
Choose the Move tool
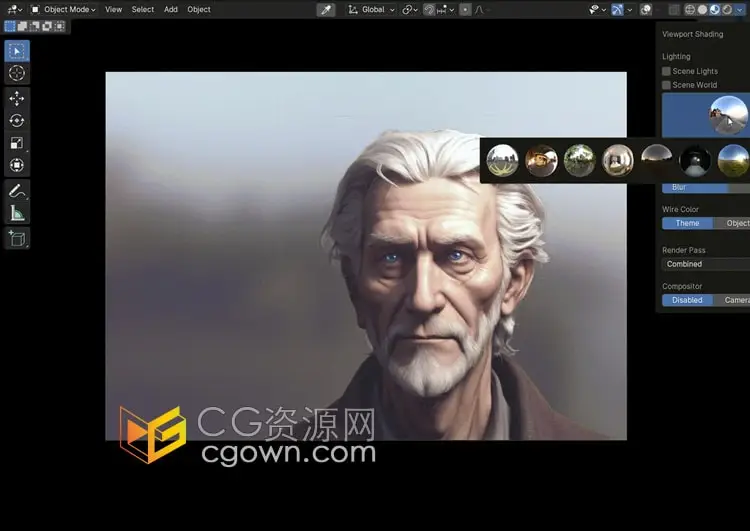click(17, 99)
